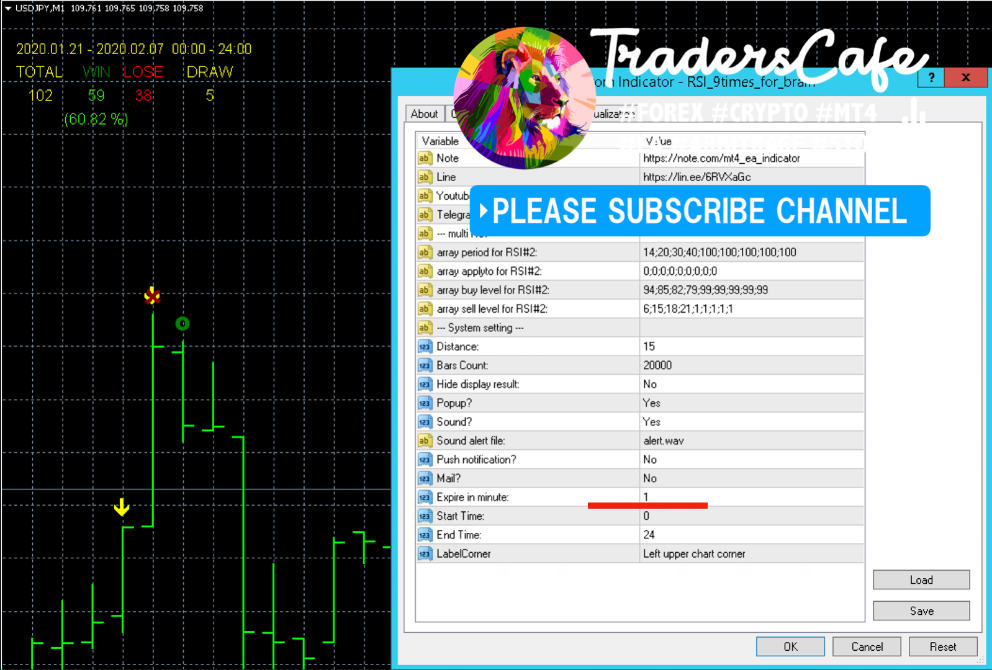Select the Left upper chart corner value
This screenshot has height=670, width=992.
(694, 554)
